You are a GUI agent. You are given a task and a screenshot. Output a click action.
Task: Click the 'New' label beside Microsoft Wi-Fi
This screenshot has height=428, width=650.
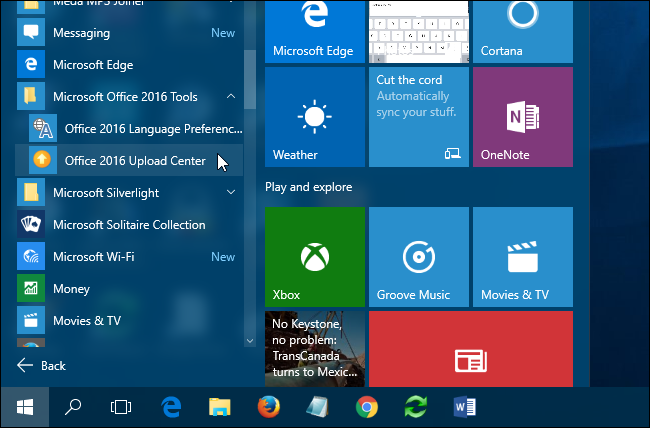pyautogui.click(x=223, y=257)
